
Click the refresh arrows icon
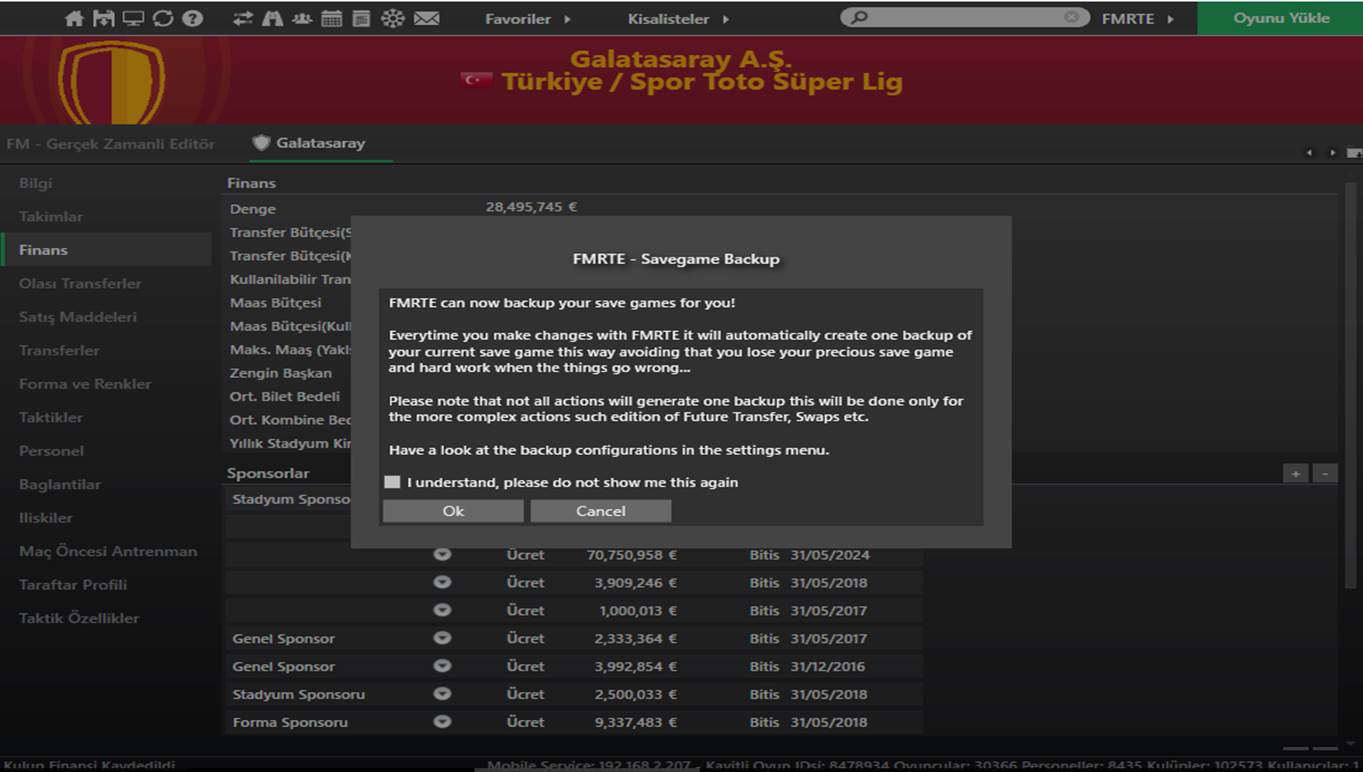coord(163,18)
